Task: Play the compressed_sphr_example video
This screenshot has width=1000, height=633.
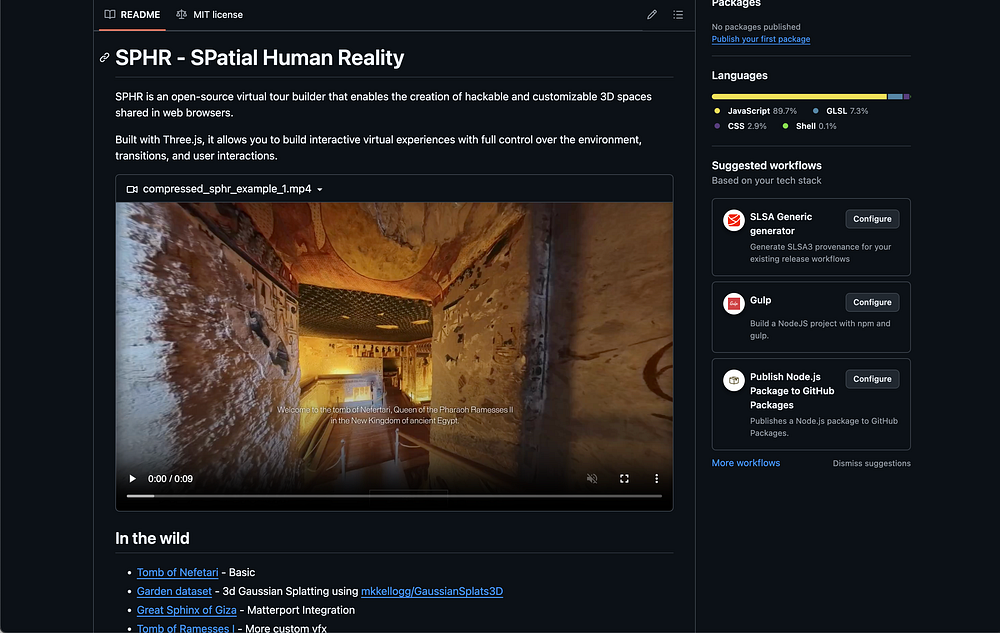Action: (133, 479)
